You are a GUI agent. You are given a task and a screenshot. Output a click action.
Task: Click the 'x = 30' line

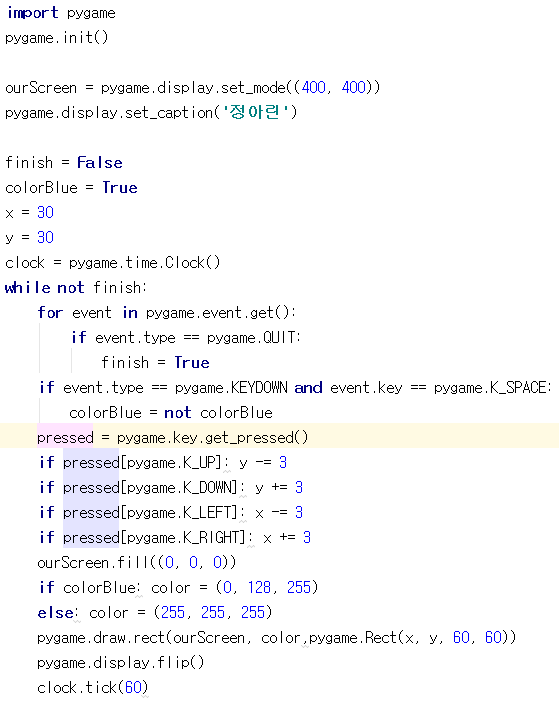pyautogui.click(x=29, y=212)
